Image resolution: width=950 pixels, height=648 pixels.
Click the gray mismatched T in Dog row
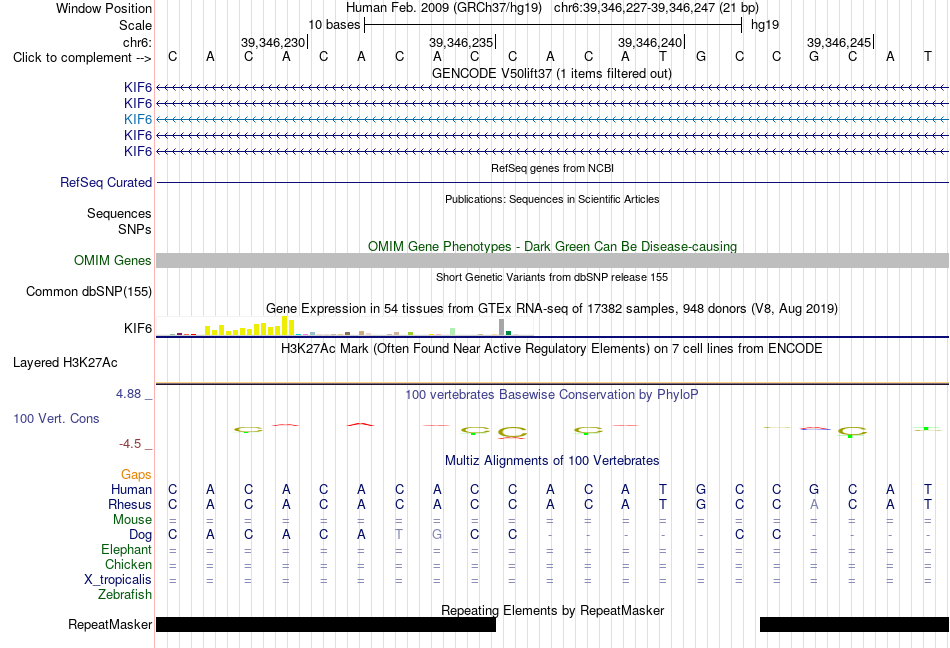(399, 535)
